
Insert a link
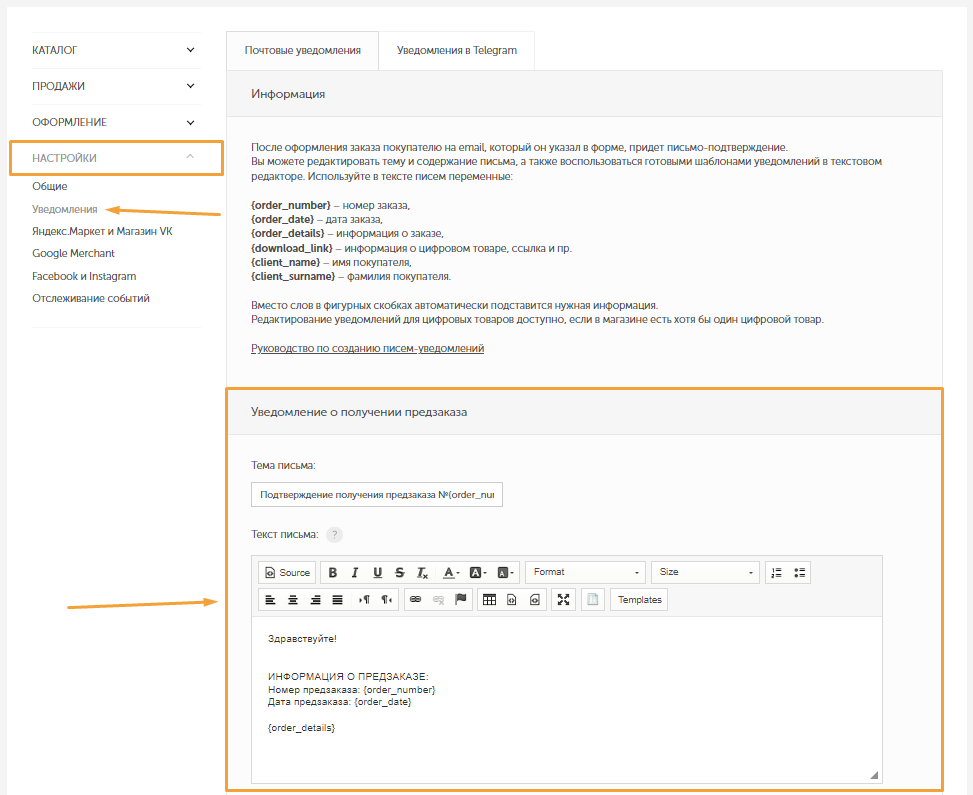(x=416, y=600)
